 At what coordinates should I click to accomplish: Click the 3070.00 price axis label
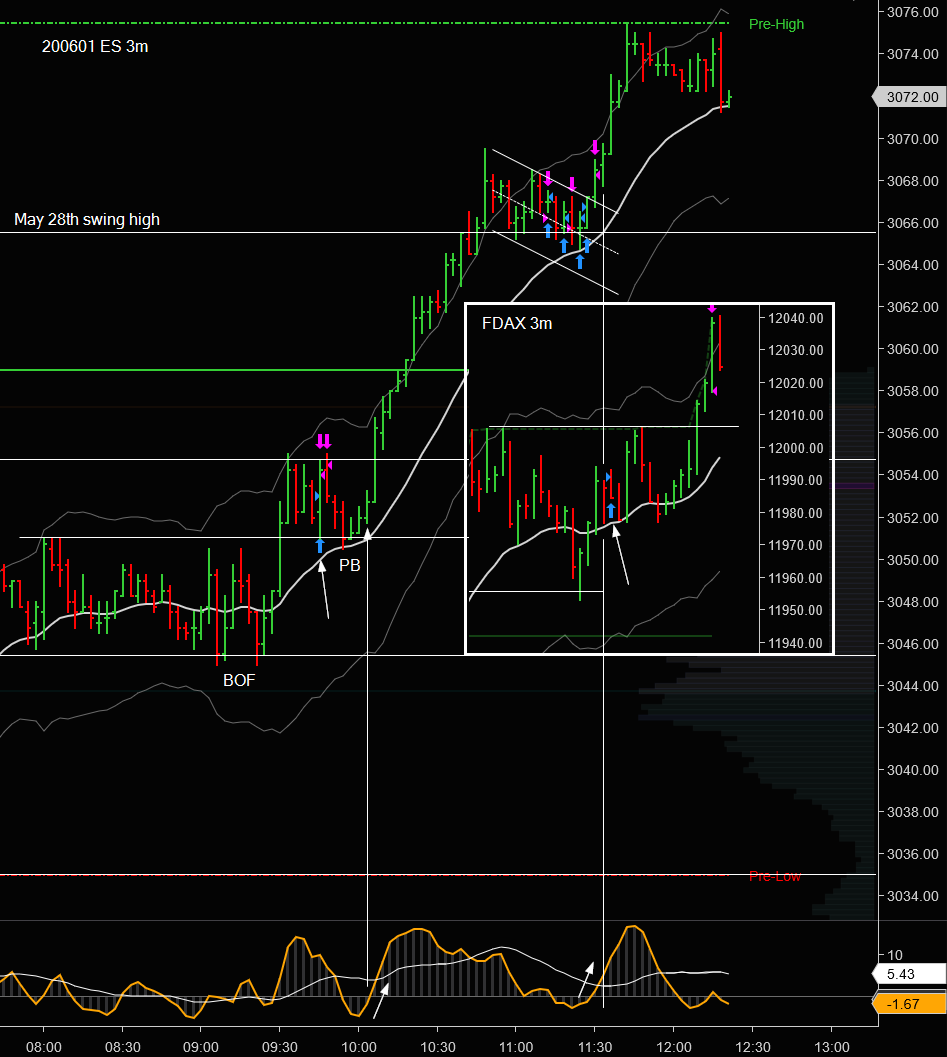click(913, 139)
